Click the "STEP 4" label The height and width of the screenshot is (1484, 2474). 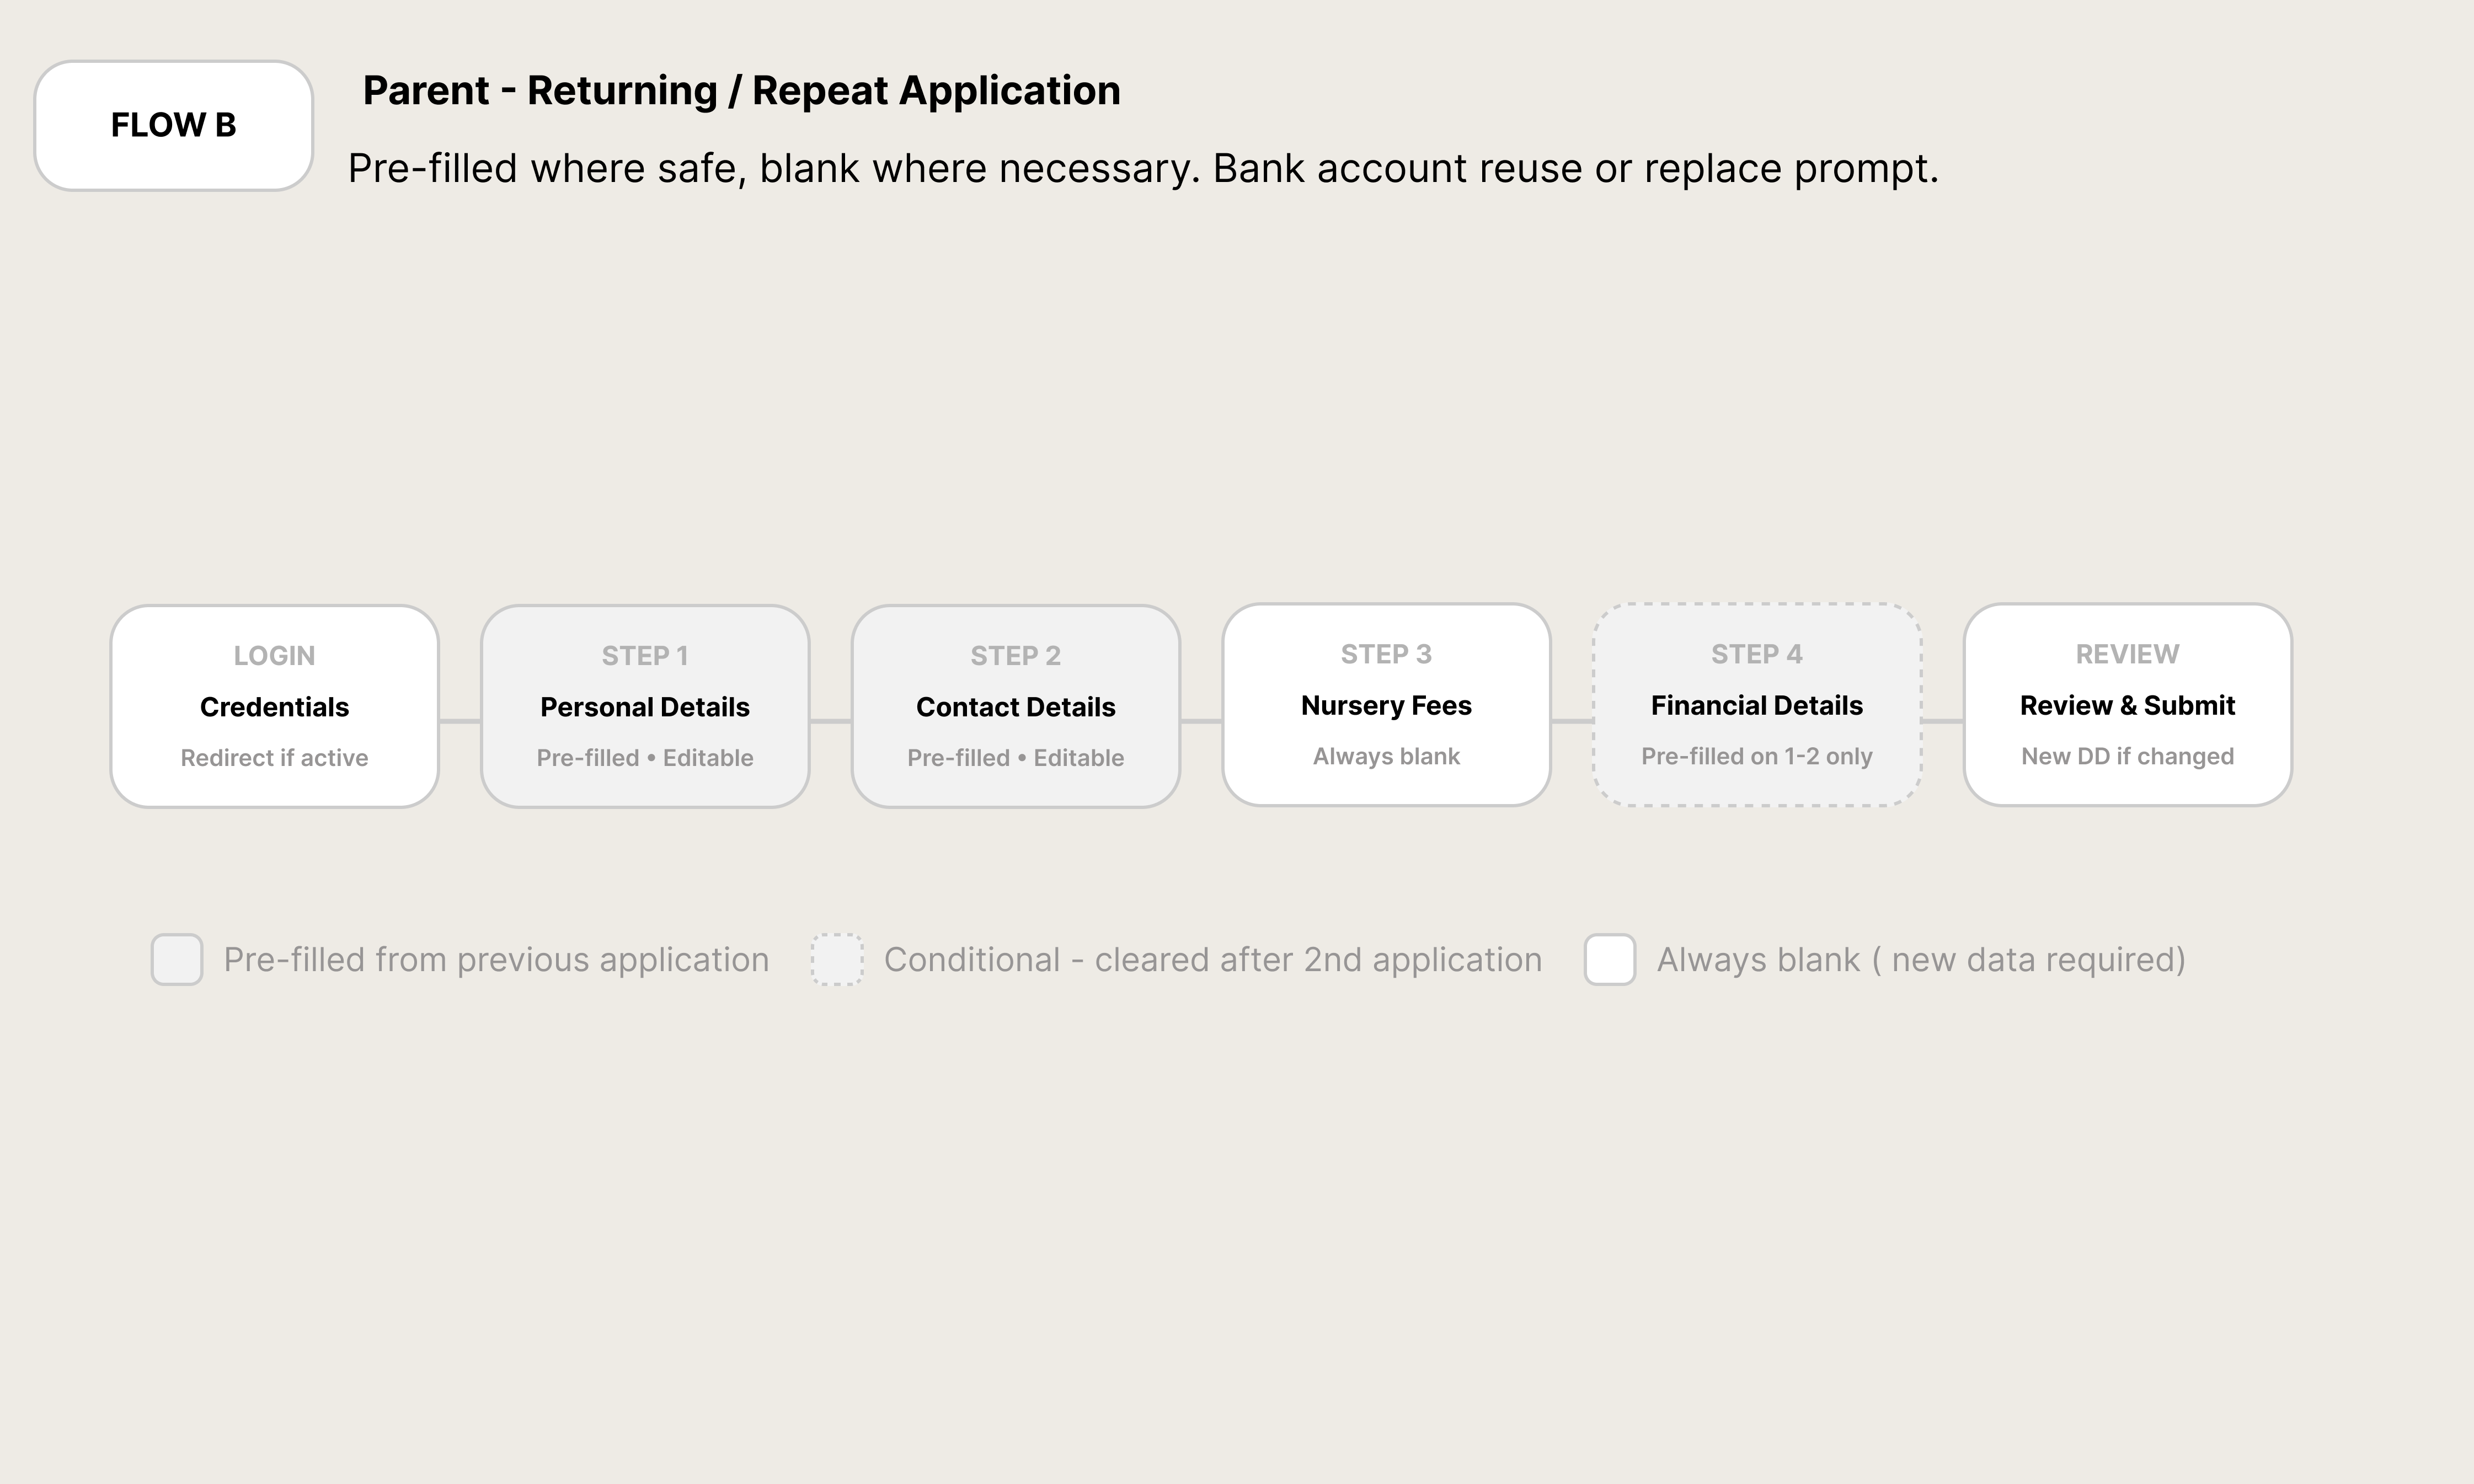(1757, 654)
